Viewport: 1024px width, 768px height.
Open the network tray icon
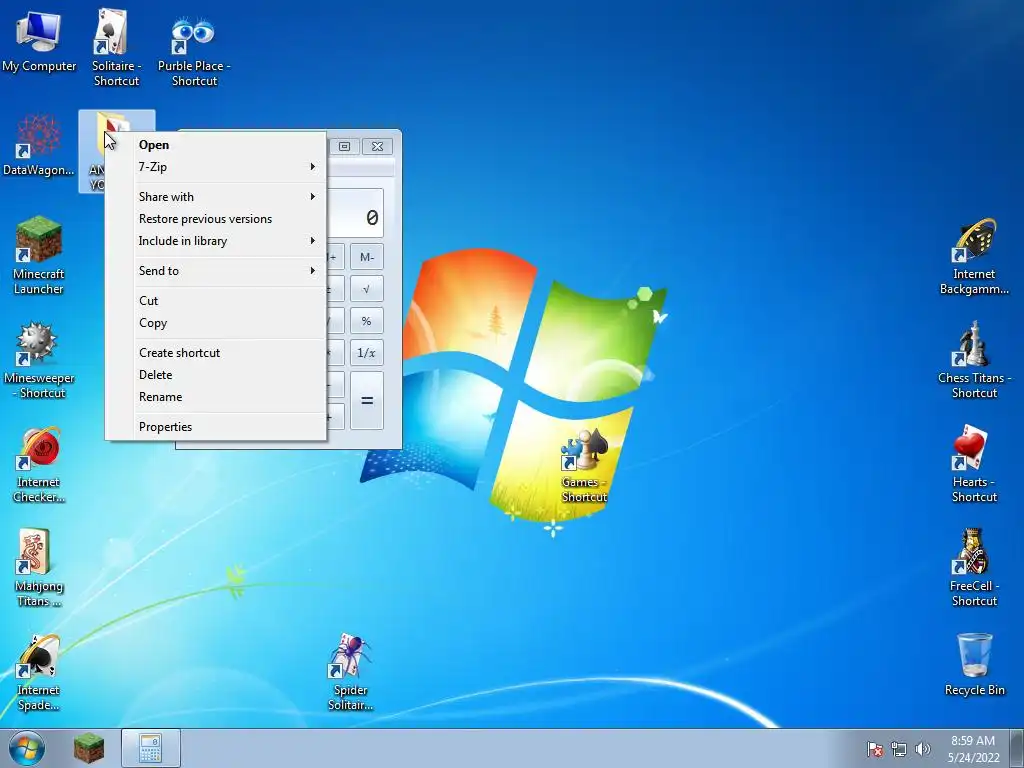(899, 749)
